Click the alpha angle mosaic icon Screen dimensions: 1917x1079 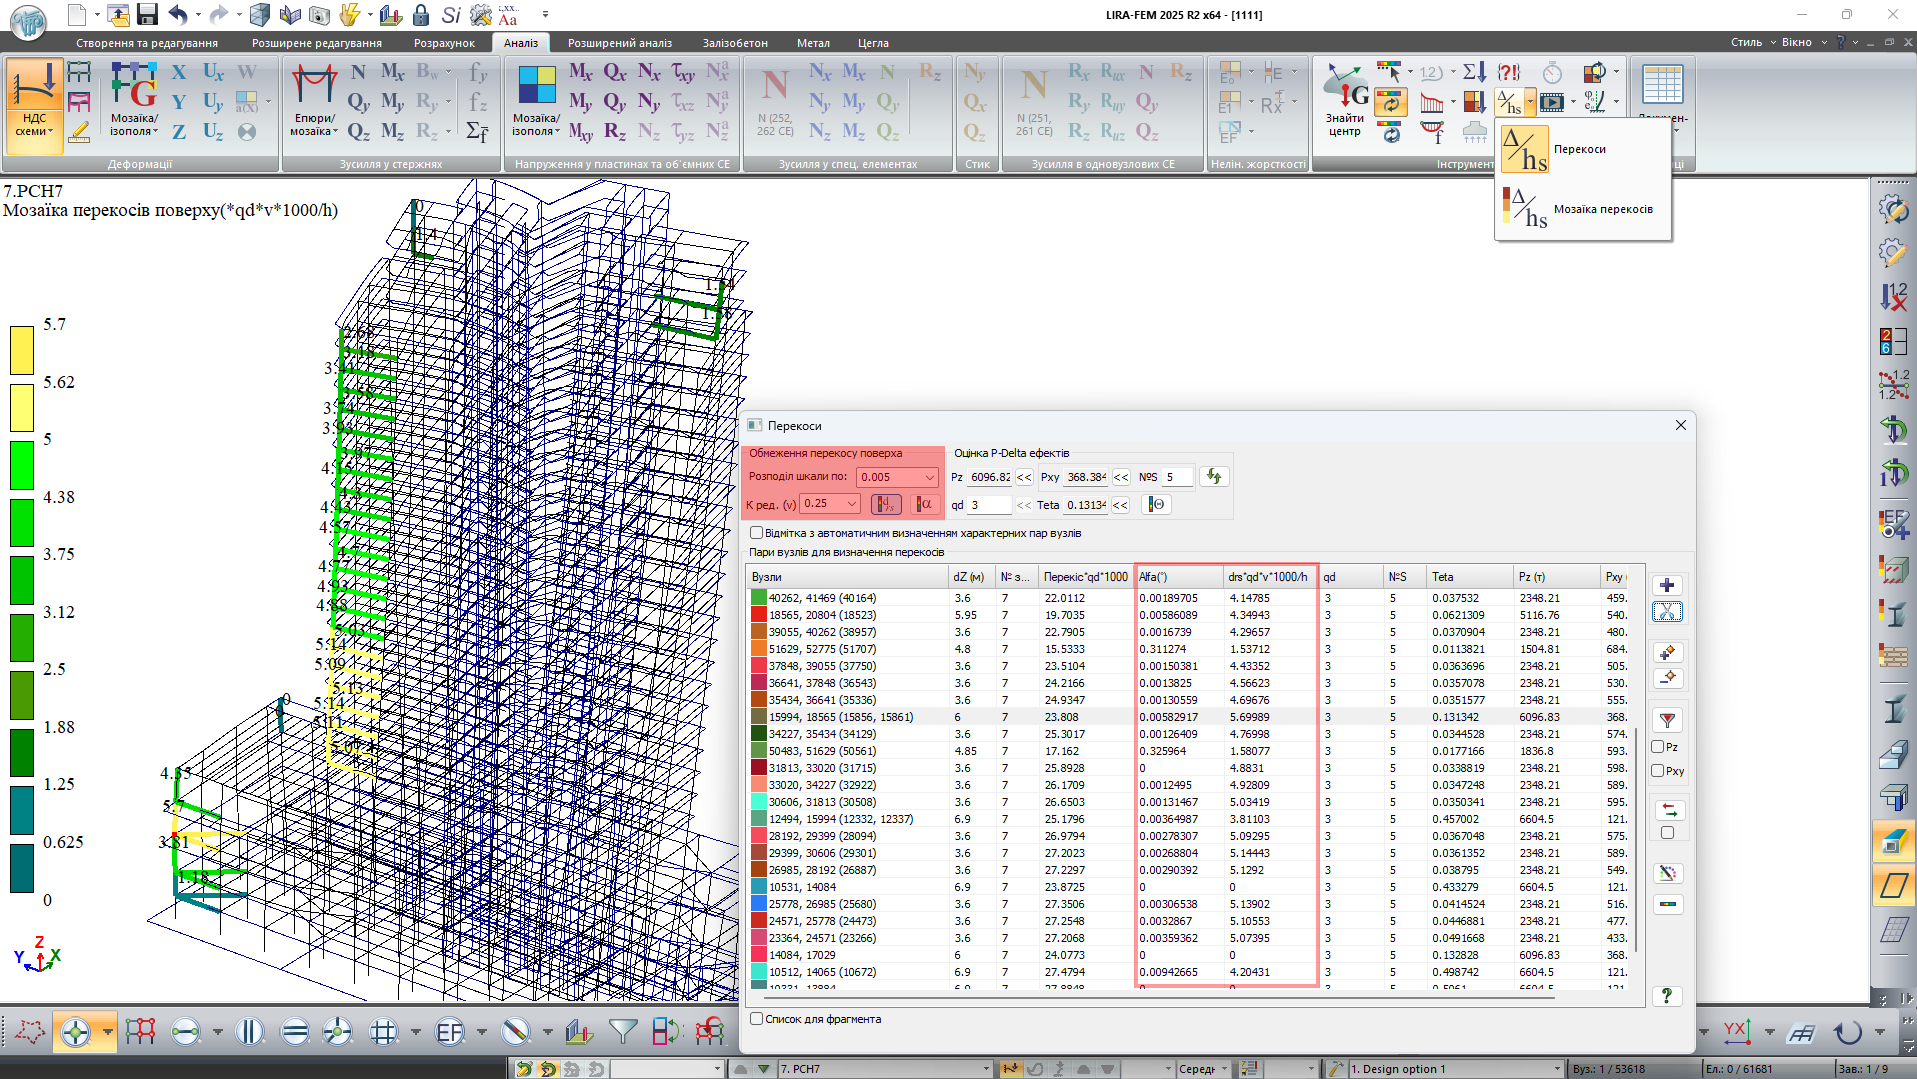point(923,505)
